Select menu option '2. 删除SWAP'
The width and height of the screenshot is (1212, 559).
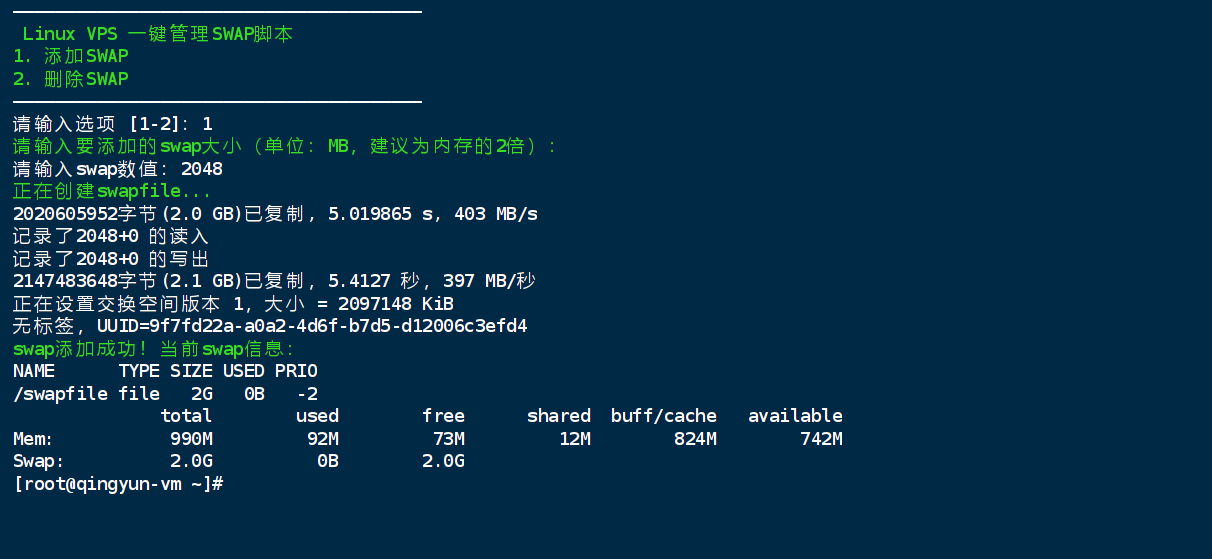[71, 79]
